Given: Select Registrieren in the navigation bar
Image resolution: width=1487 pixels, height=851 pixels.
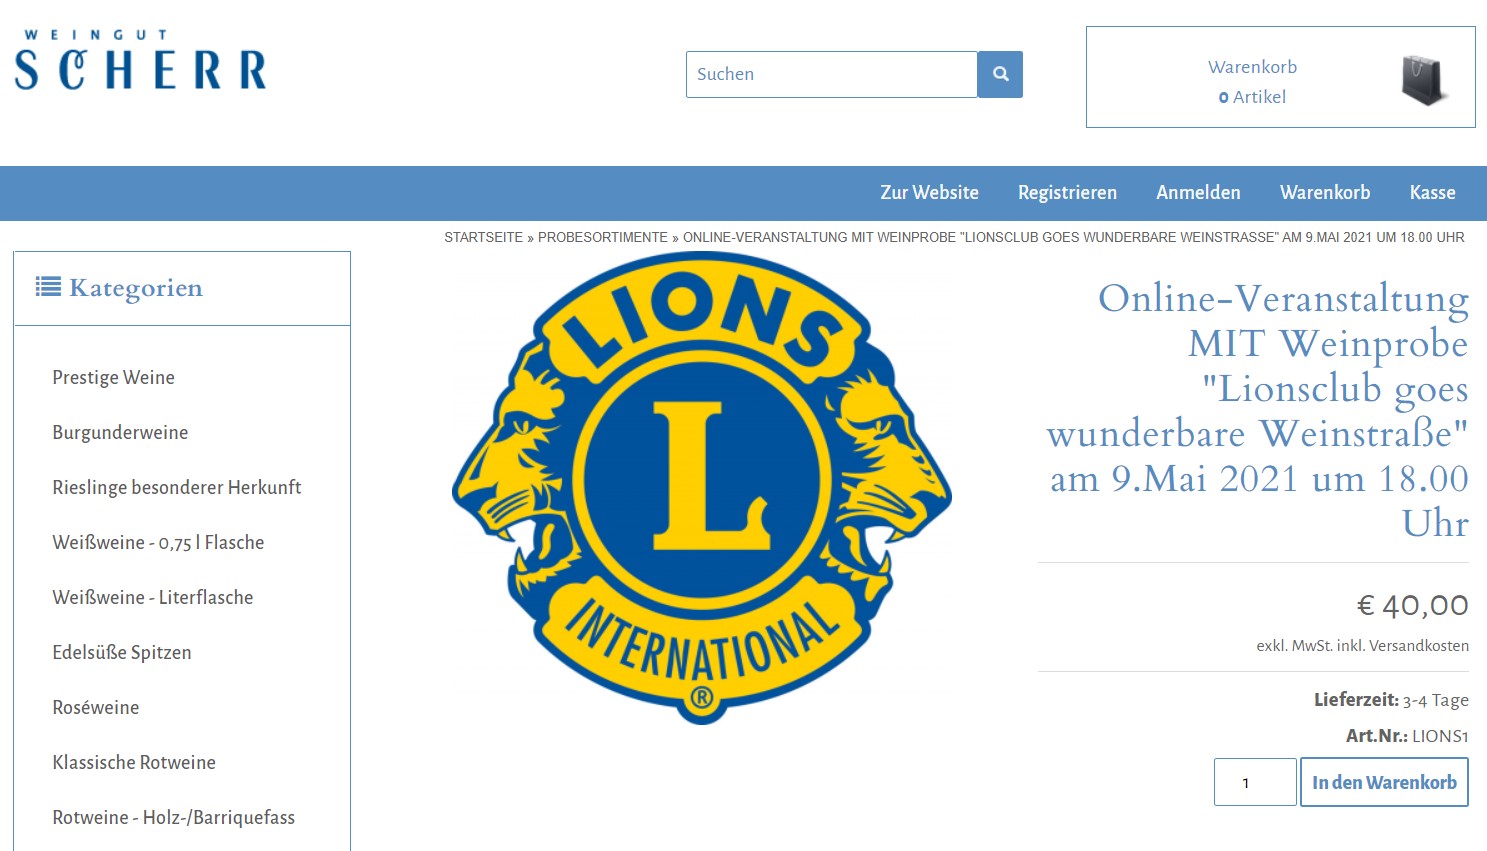Looking at the screenshot, I should (1067, 193).
